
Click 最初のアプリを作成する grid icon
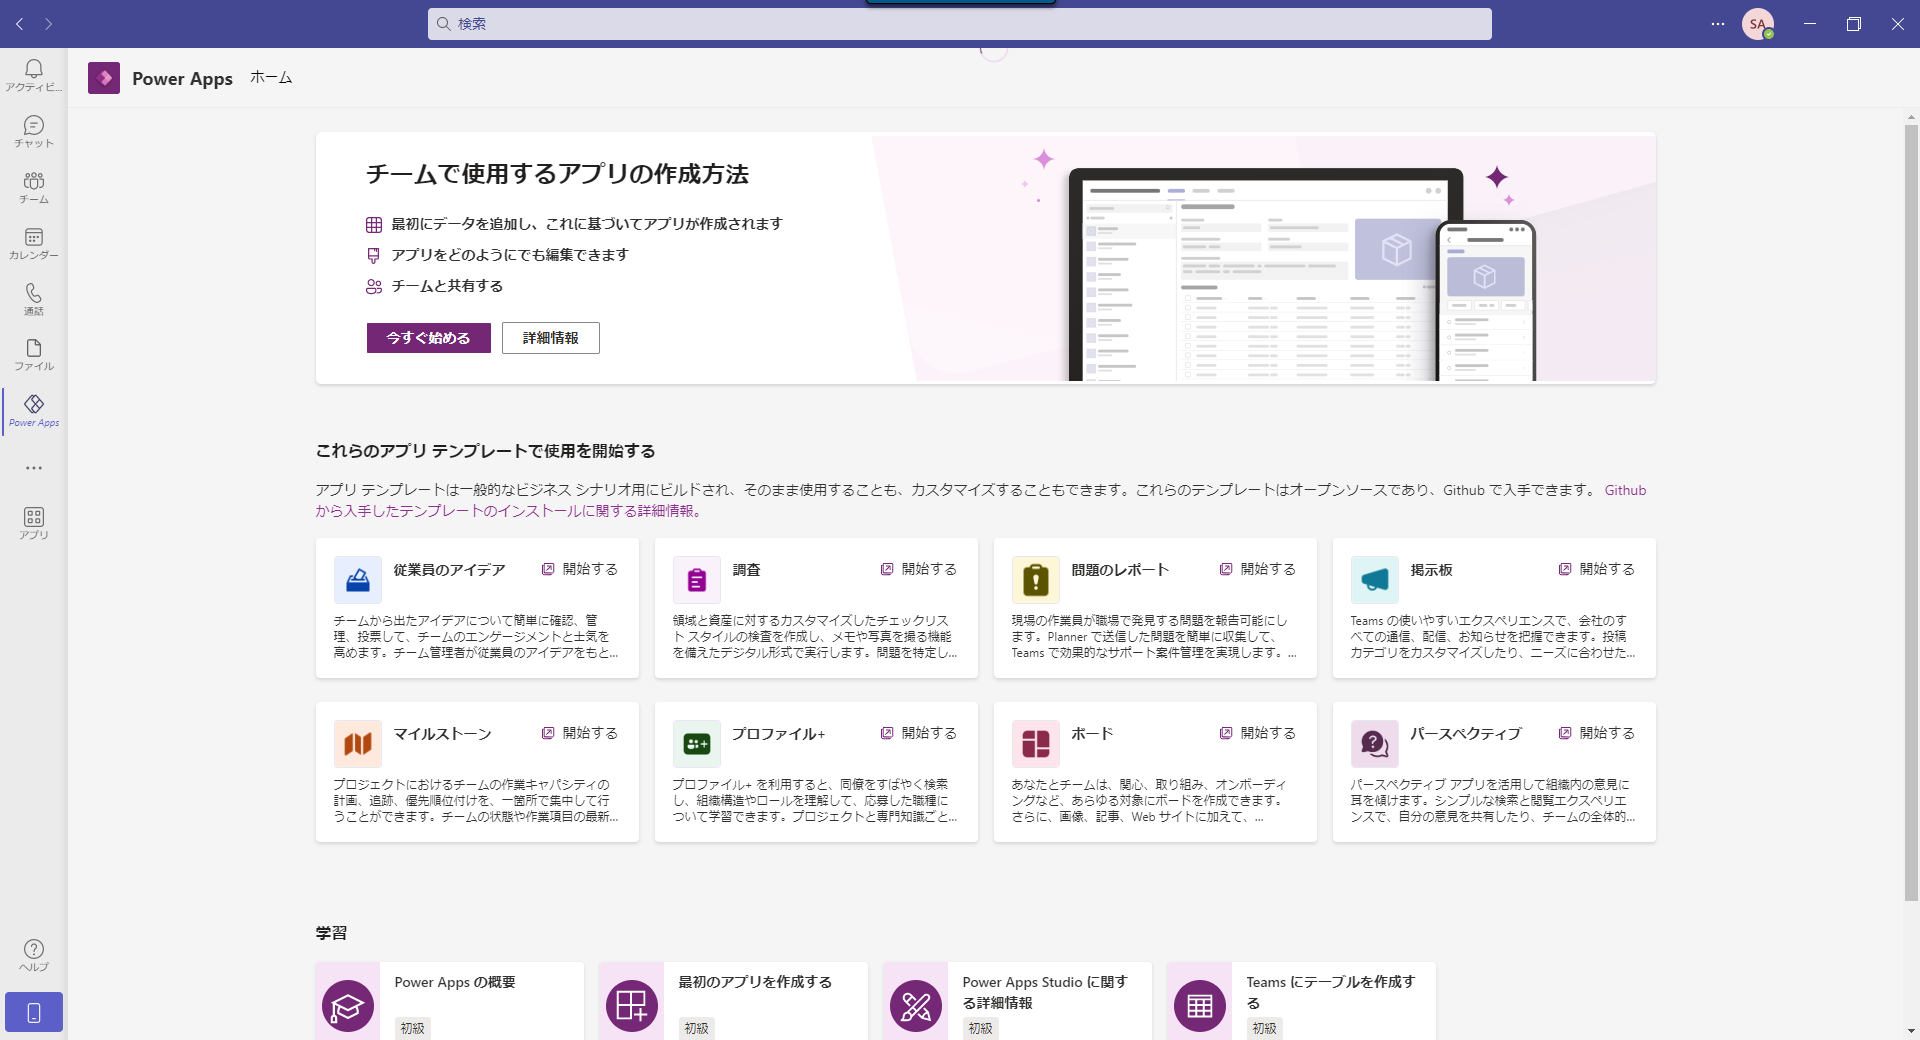click(x=632, y=1005)
